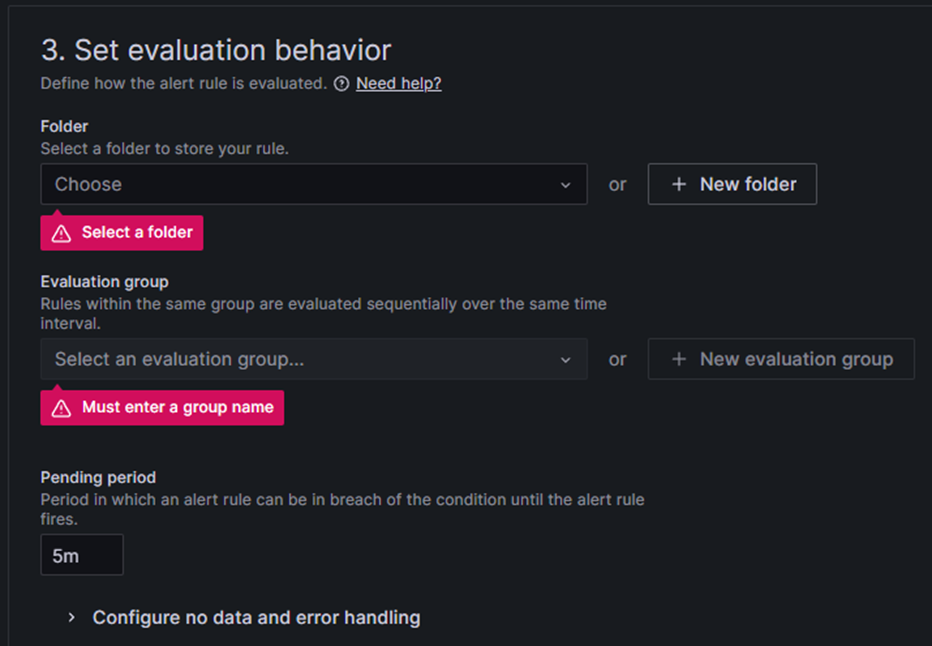
Task: Click the Evaluation group field label
Action: [105, 282]
